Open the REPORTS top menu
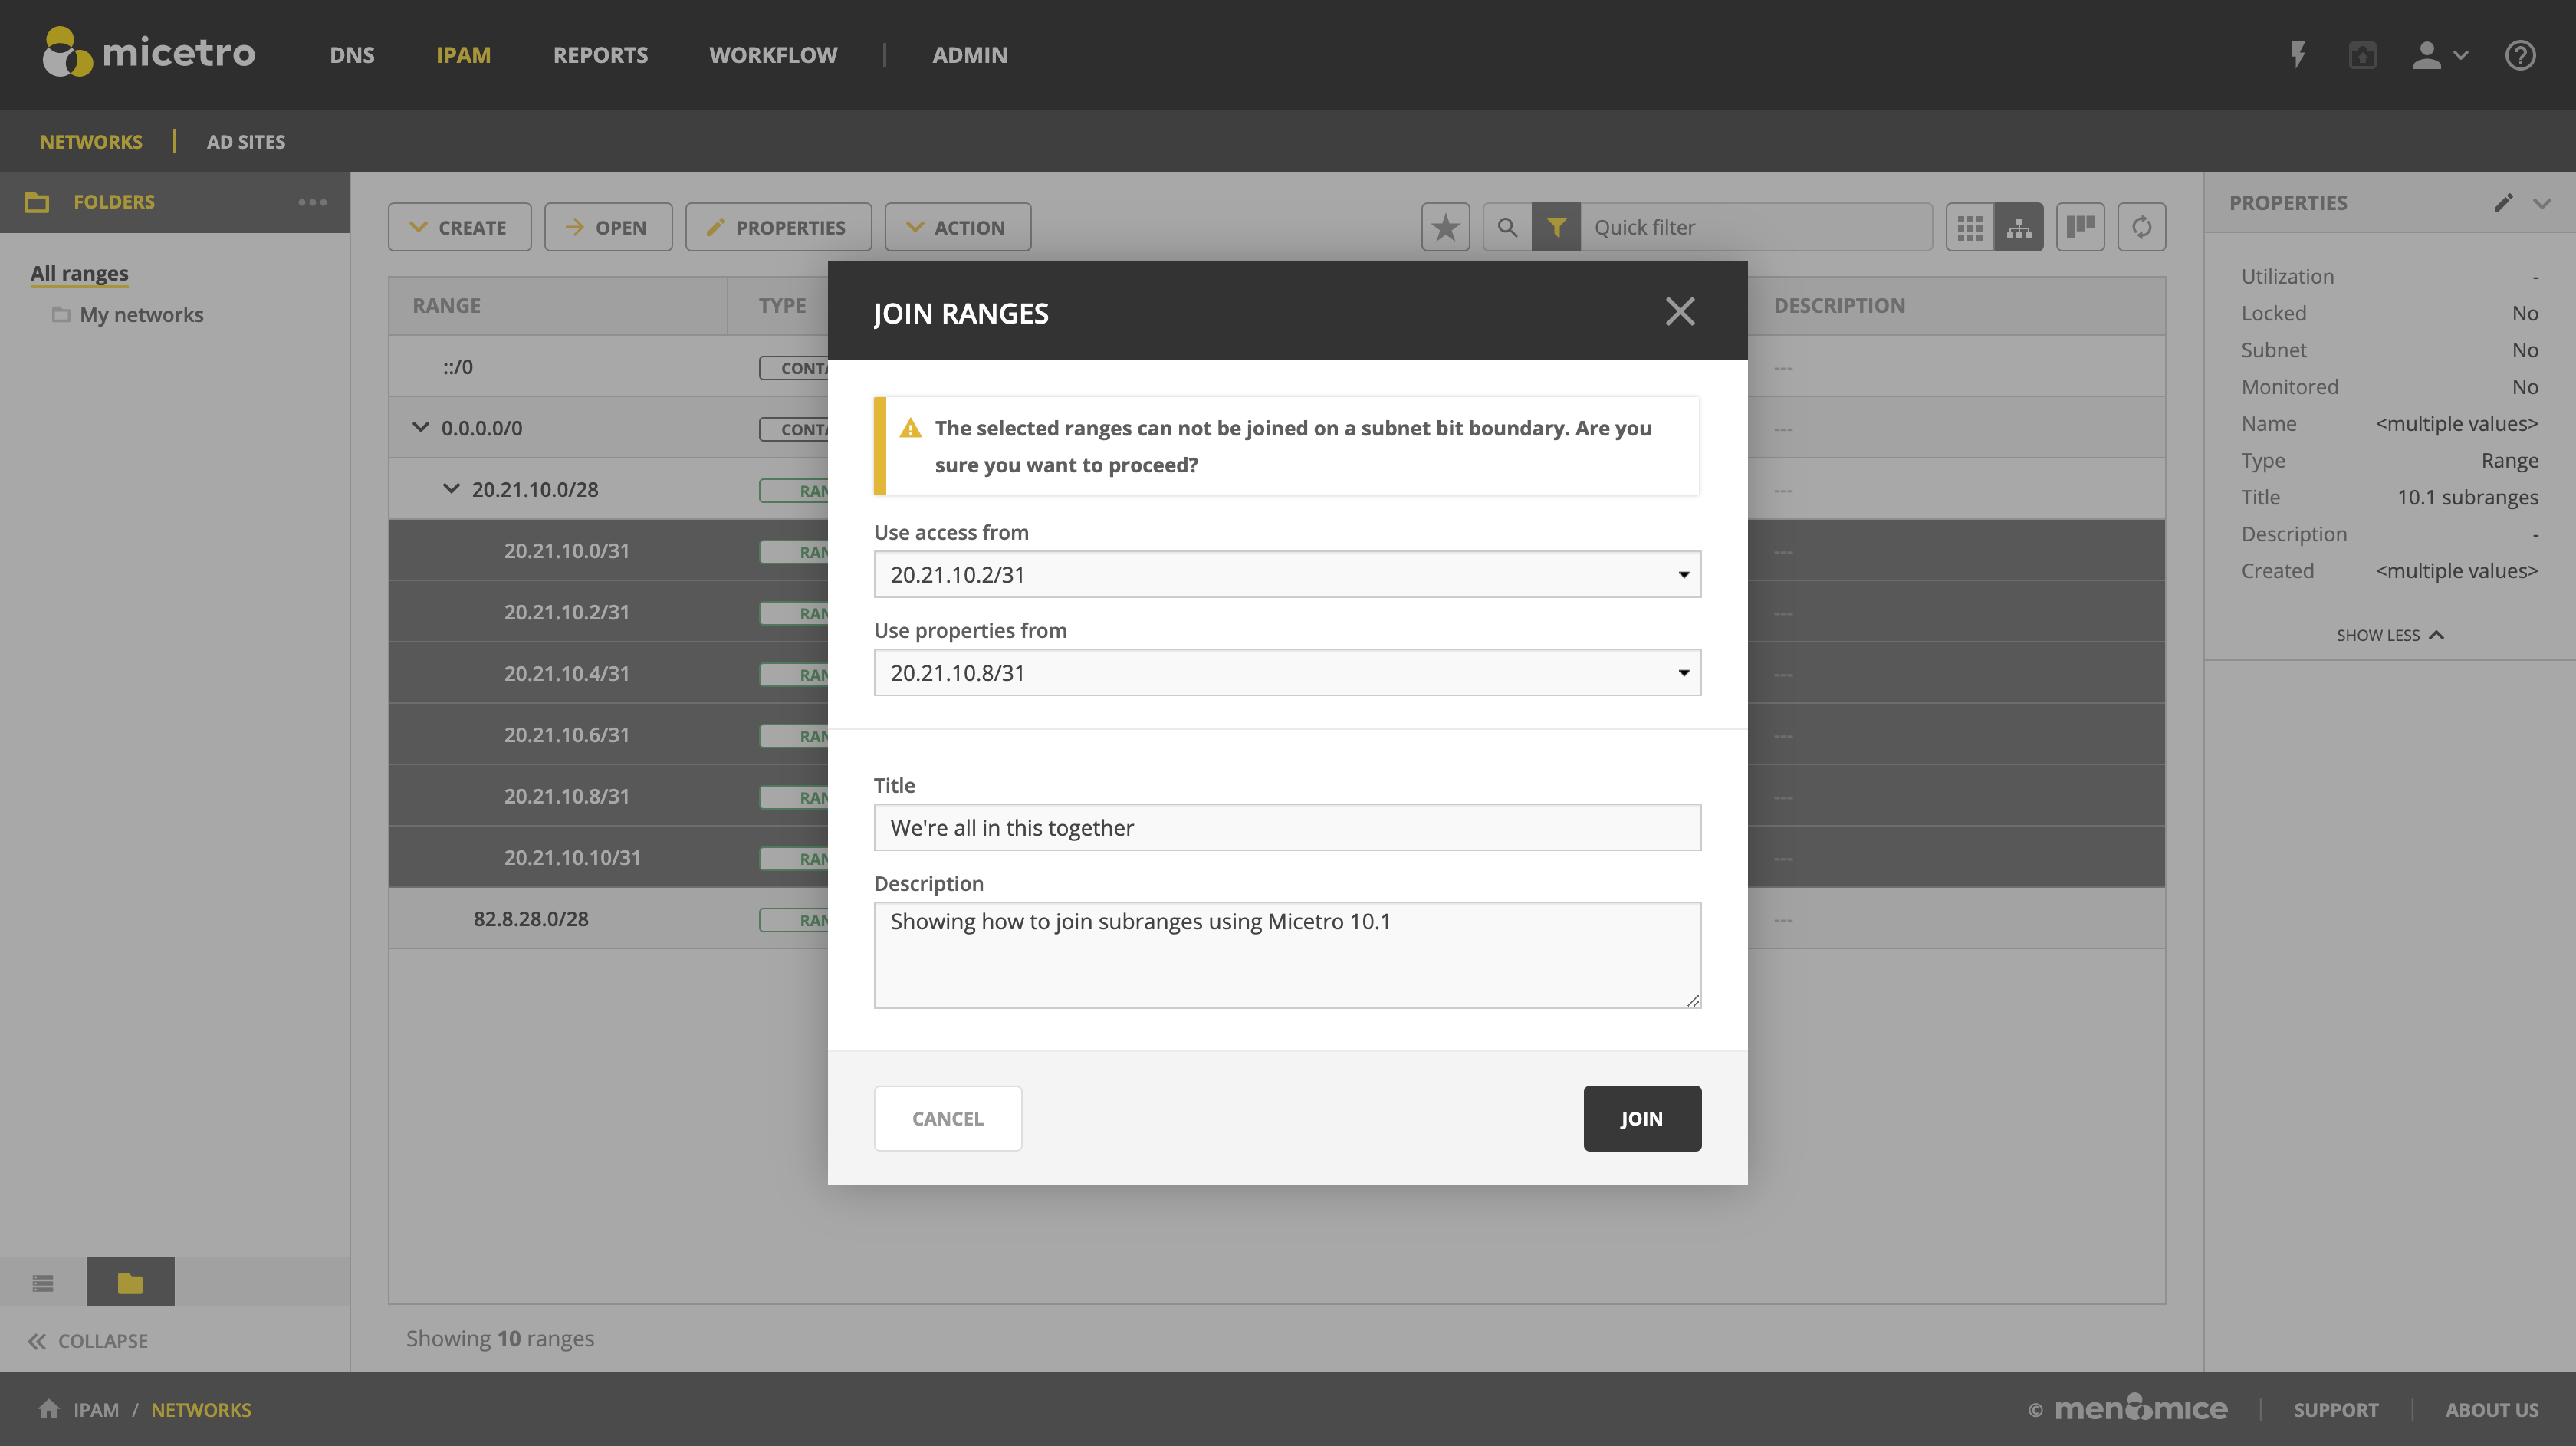 click(x=600, y=55)
